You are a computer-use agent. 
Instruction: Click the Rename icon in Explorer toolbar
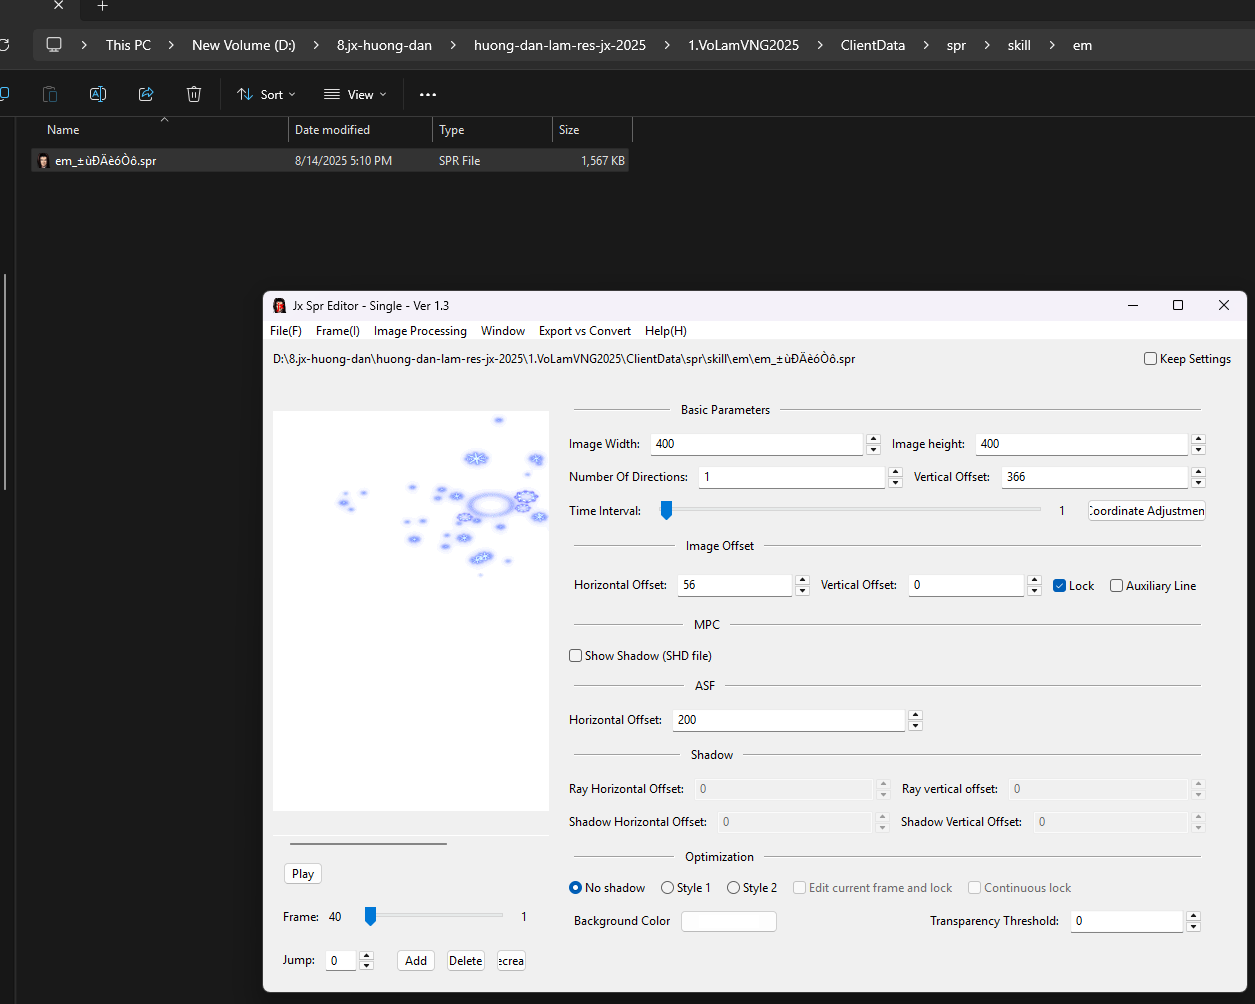tap(98, 94)
